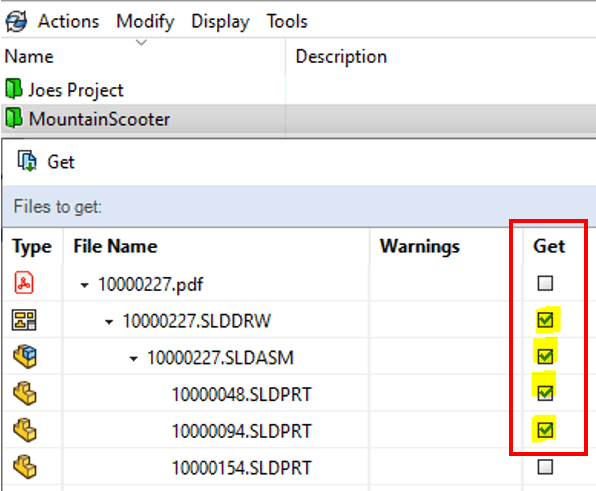Open the Tools menu
596x491 pixels.
(287, 21)
